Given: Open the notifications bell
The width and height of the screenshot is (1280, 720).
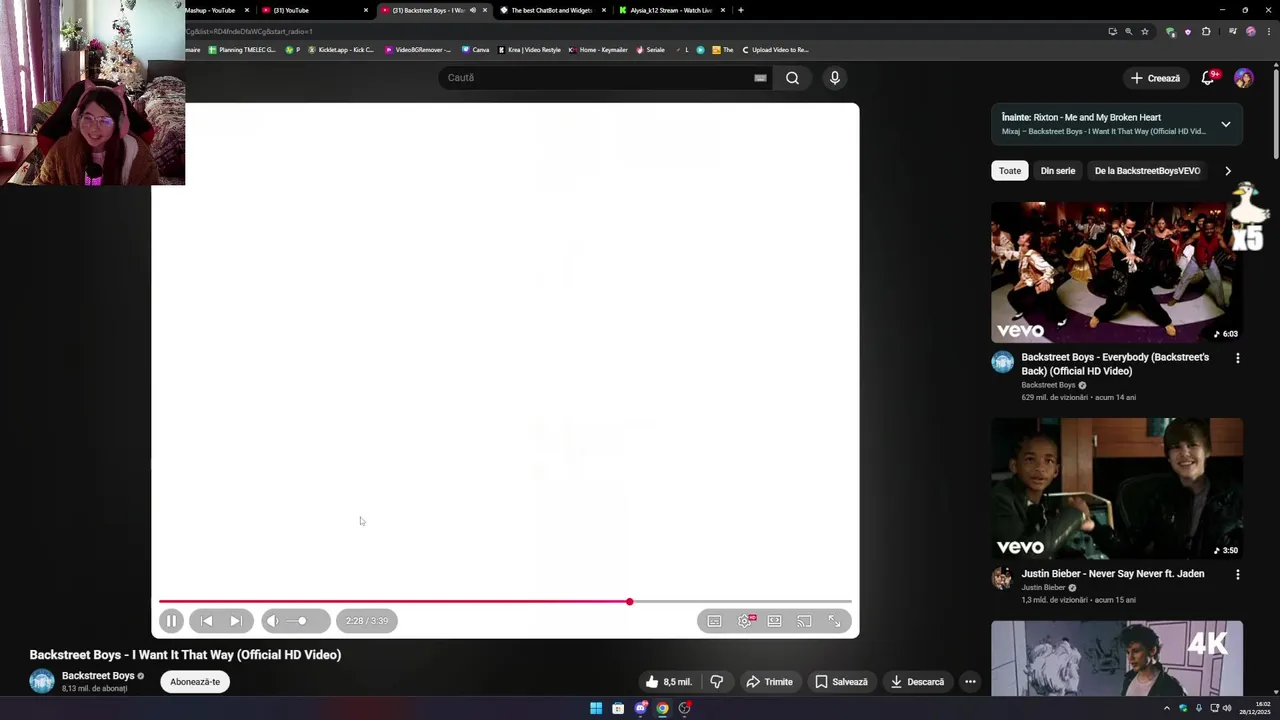Looking at the screenshot, I should [x=1208, y=78].
